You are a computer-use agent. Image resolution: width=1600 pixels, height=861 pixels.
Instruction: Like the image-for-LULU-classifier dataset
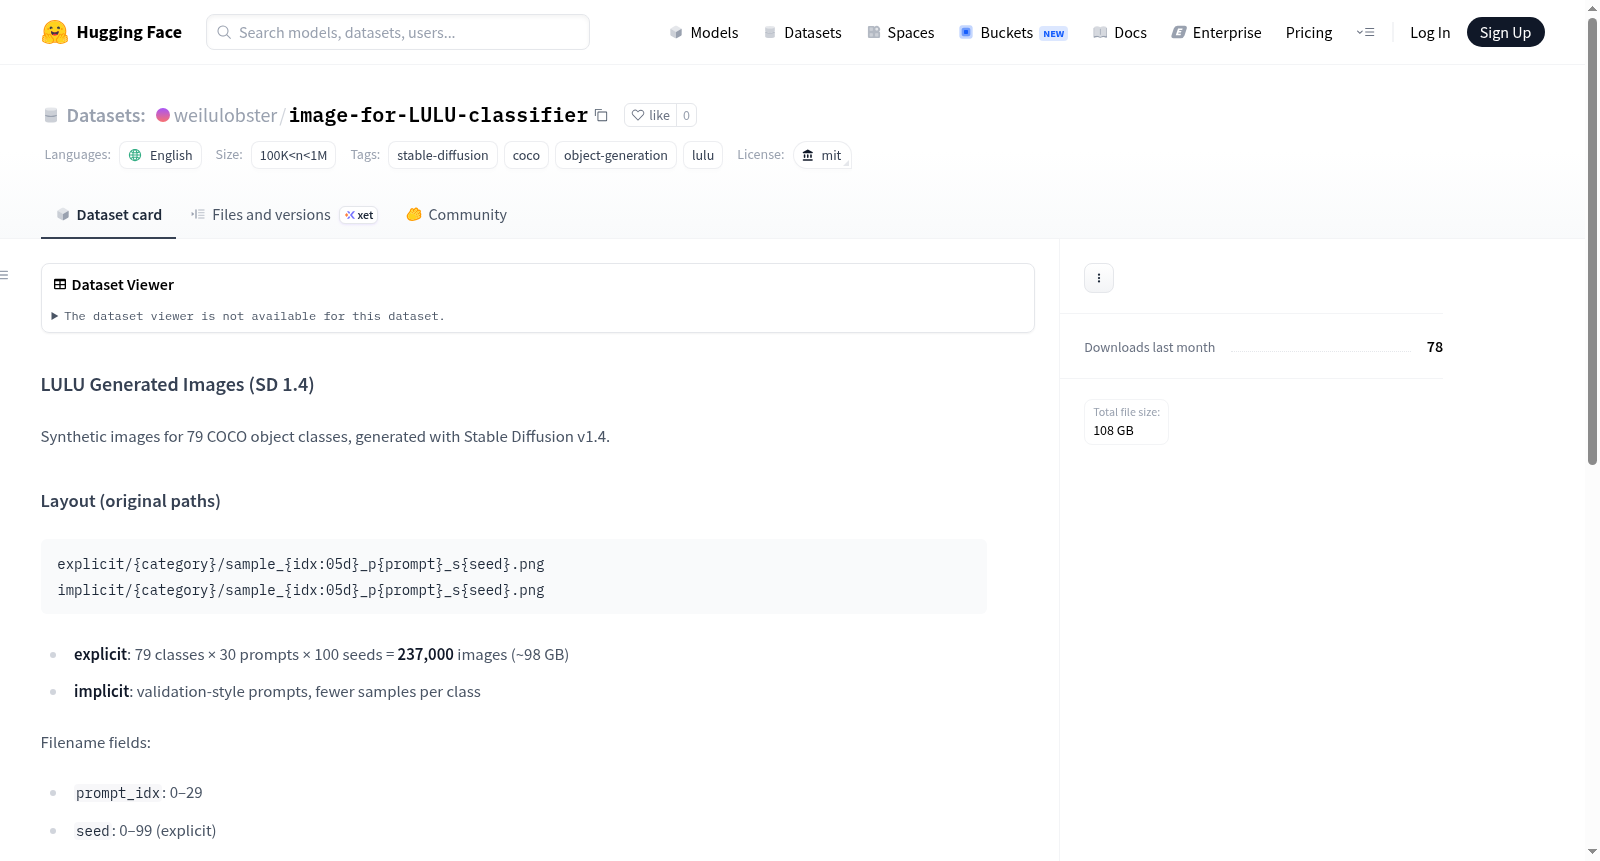pyautogui.click(x=650, y=115)
